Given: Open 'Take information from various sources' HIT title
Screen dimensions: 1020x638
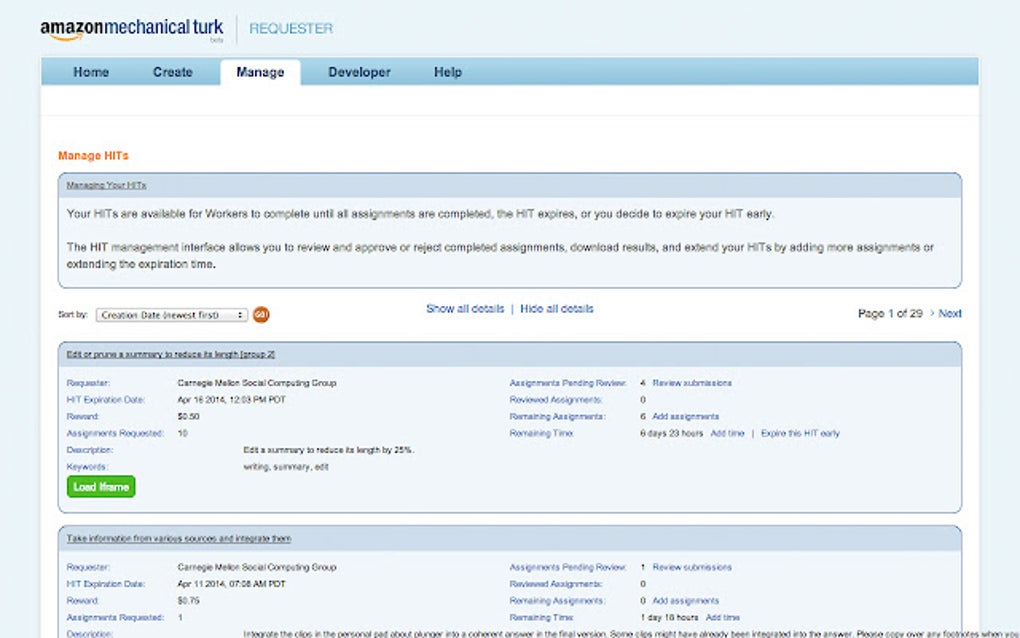Looking at the screenshot, I should (x=179, y=538).
